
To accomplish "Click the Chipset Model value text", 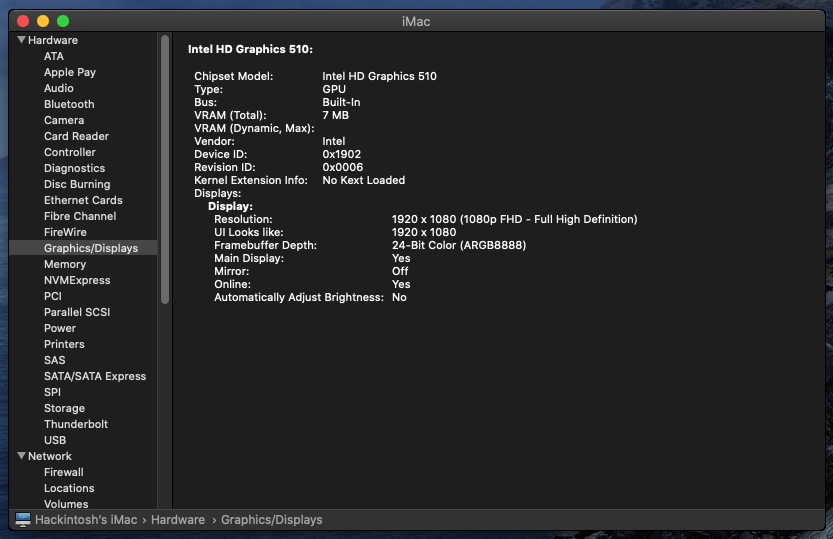I will [379, 76].
